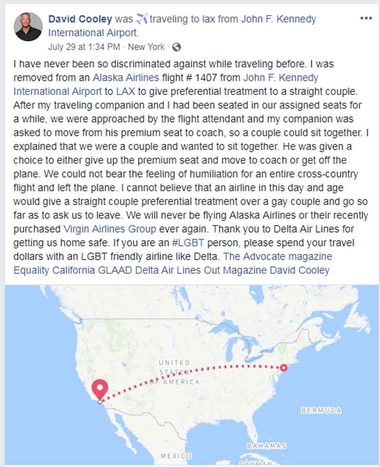Click the Virgin Airlines Group link
Screen dimensions: 380x467
point(110,229)
